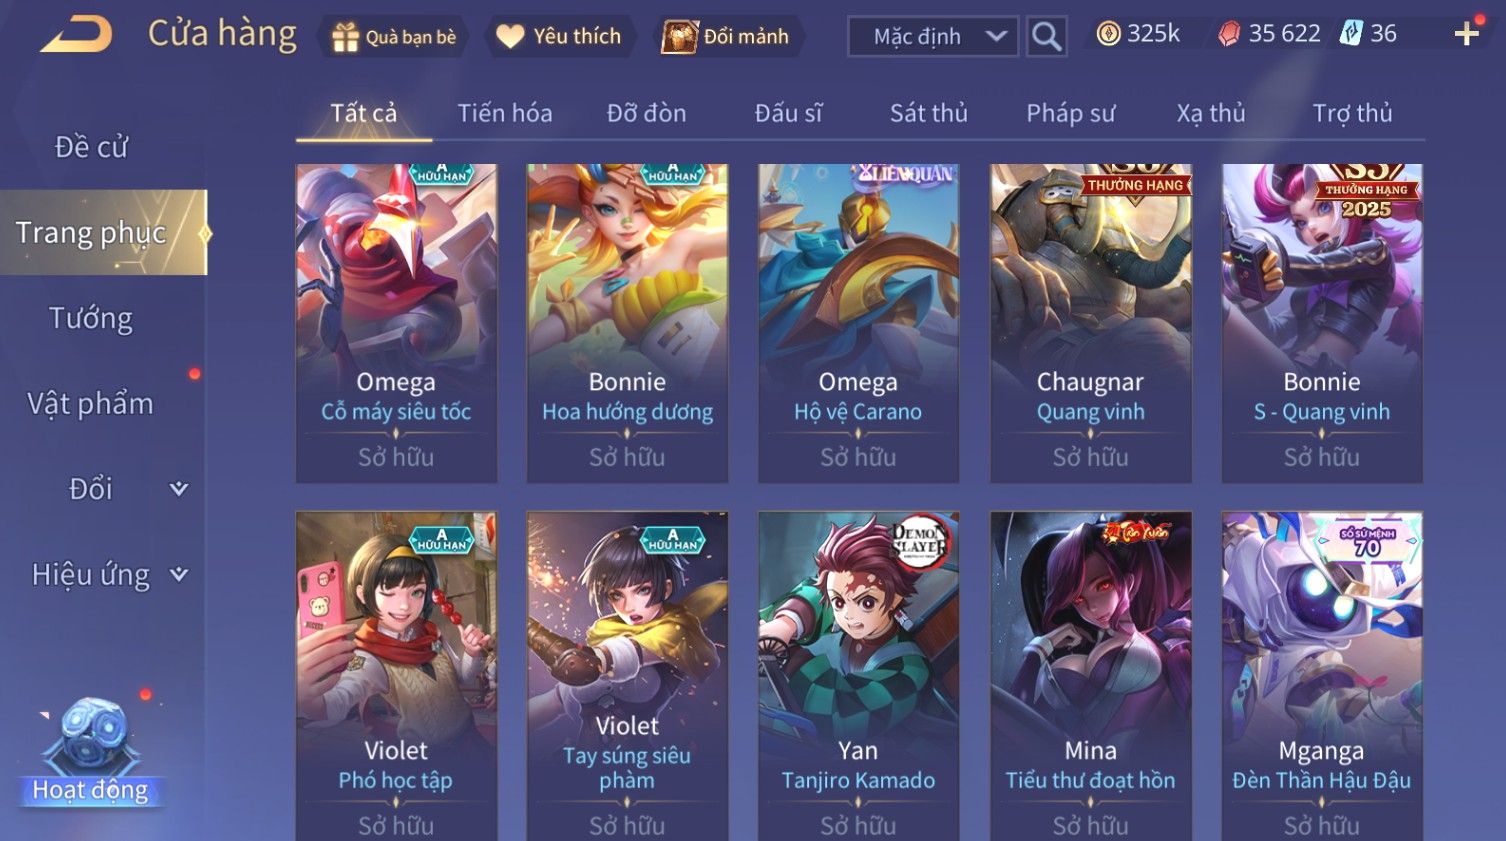Open Yêu thích favorites button
Screen dimensions: 1506x841
(x=561, y=37)
